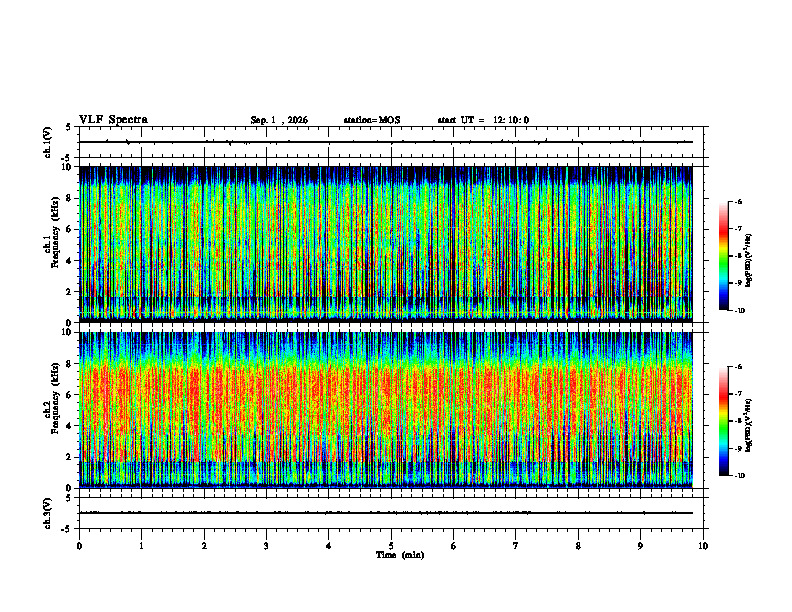Click the Sep. 1, 2026 date label

(279, 120)
